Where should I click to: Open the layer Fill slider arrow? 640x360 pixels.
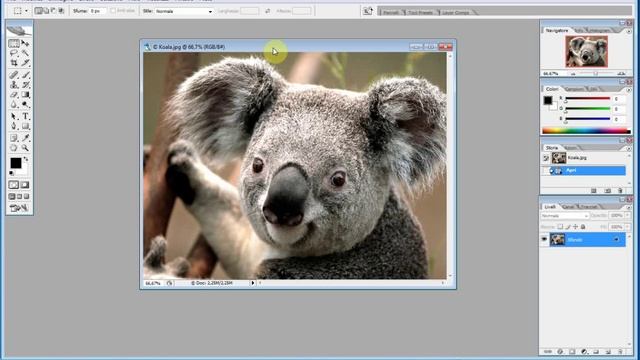(x=628, y=227)
